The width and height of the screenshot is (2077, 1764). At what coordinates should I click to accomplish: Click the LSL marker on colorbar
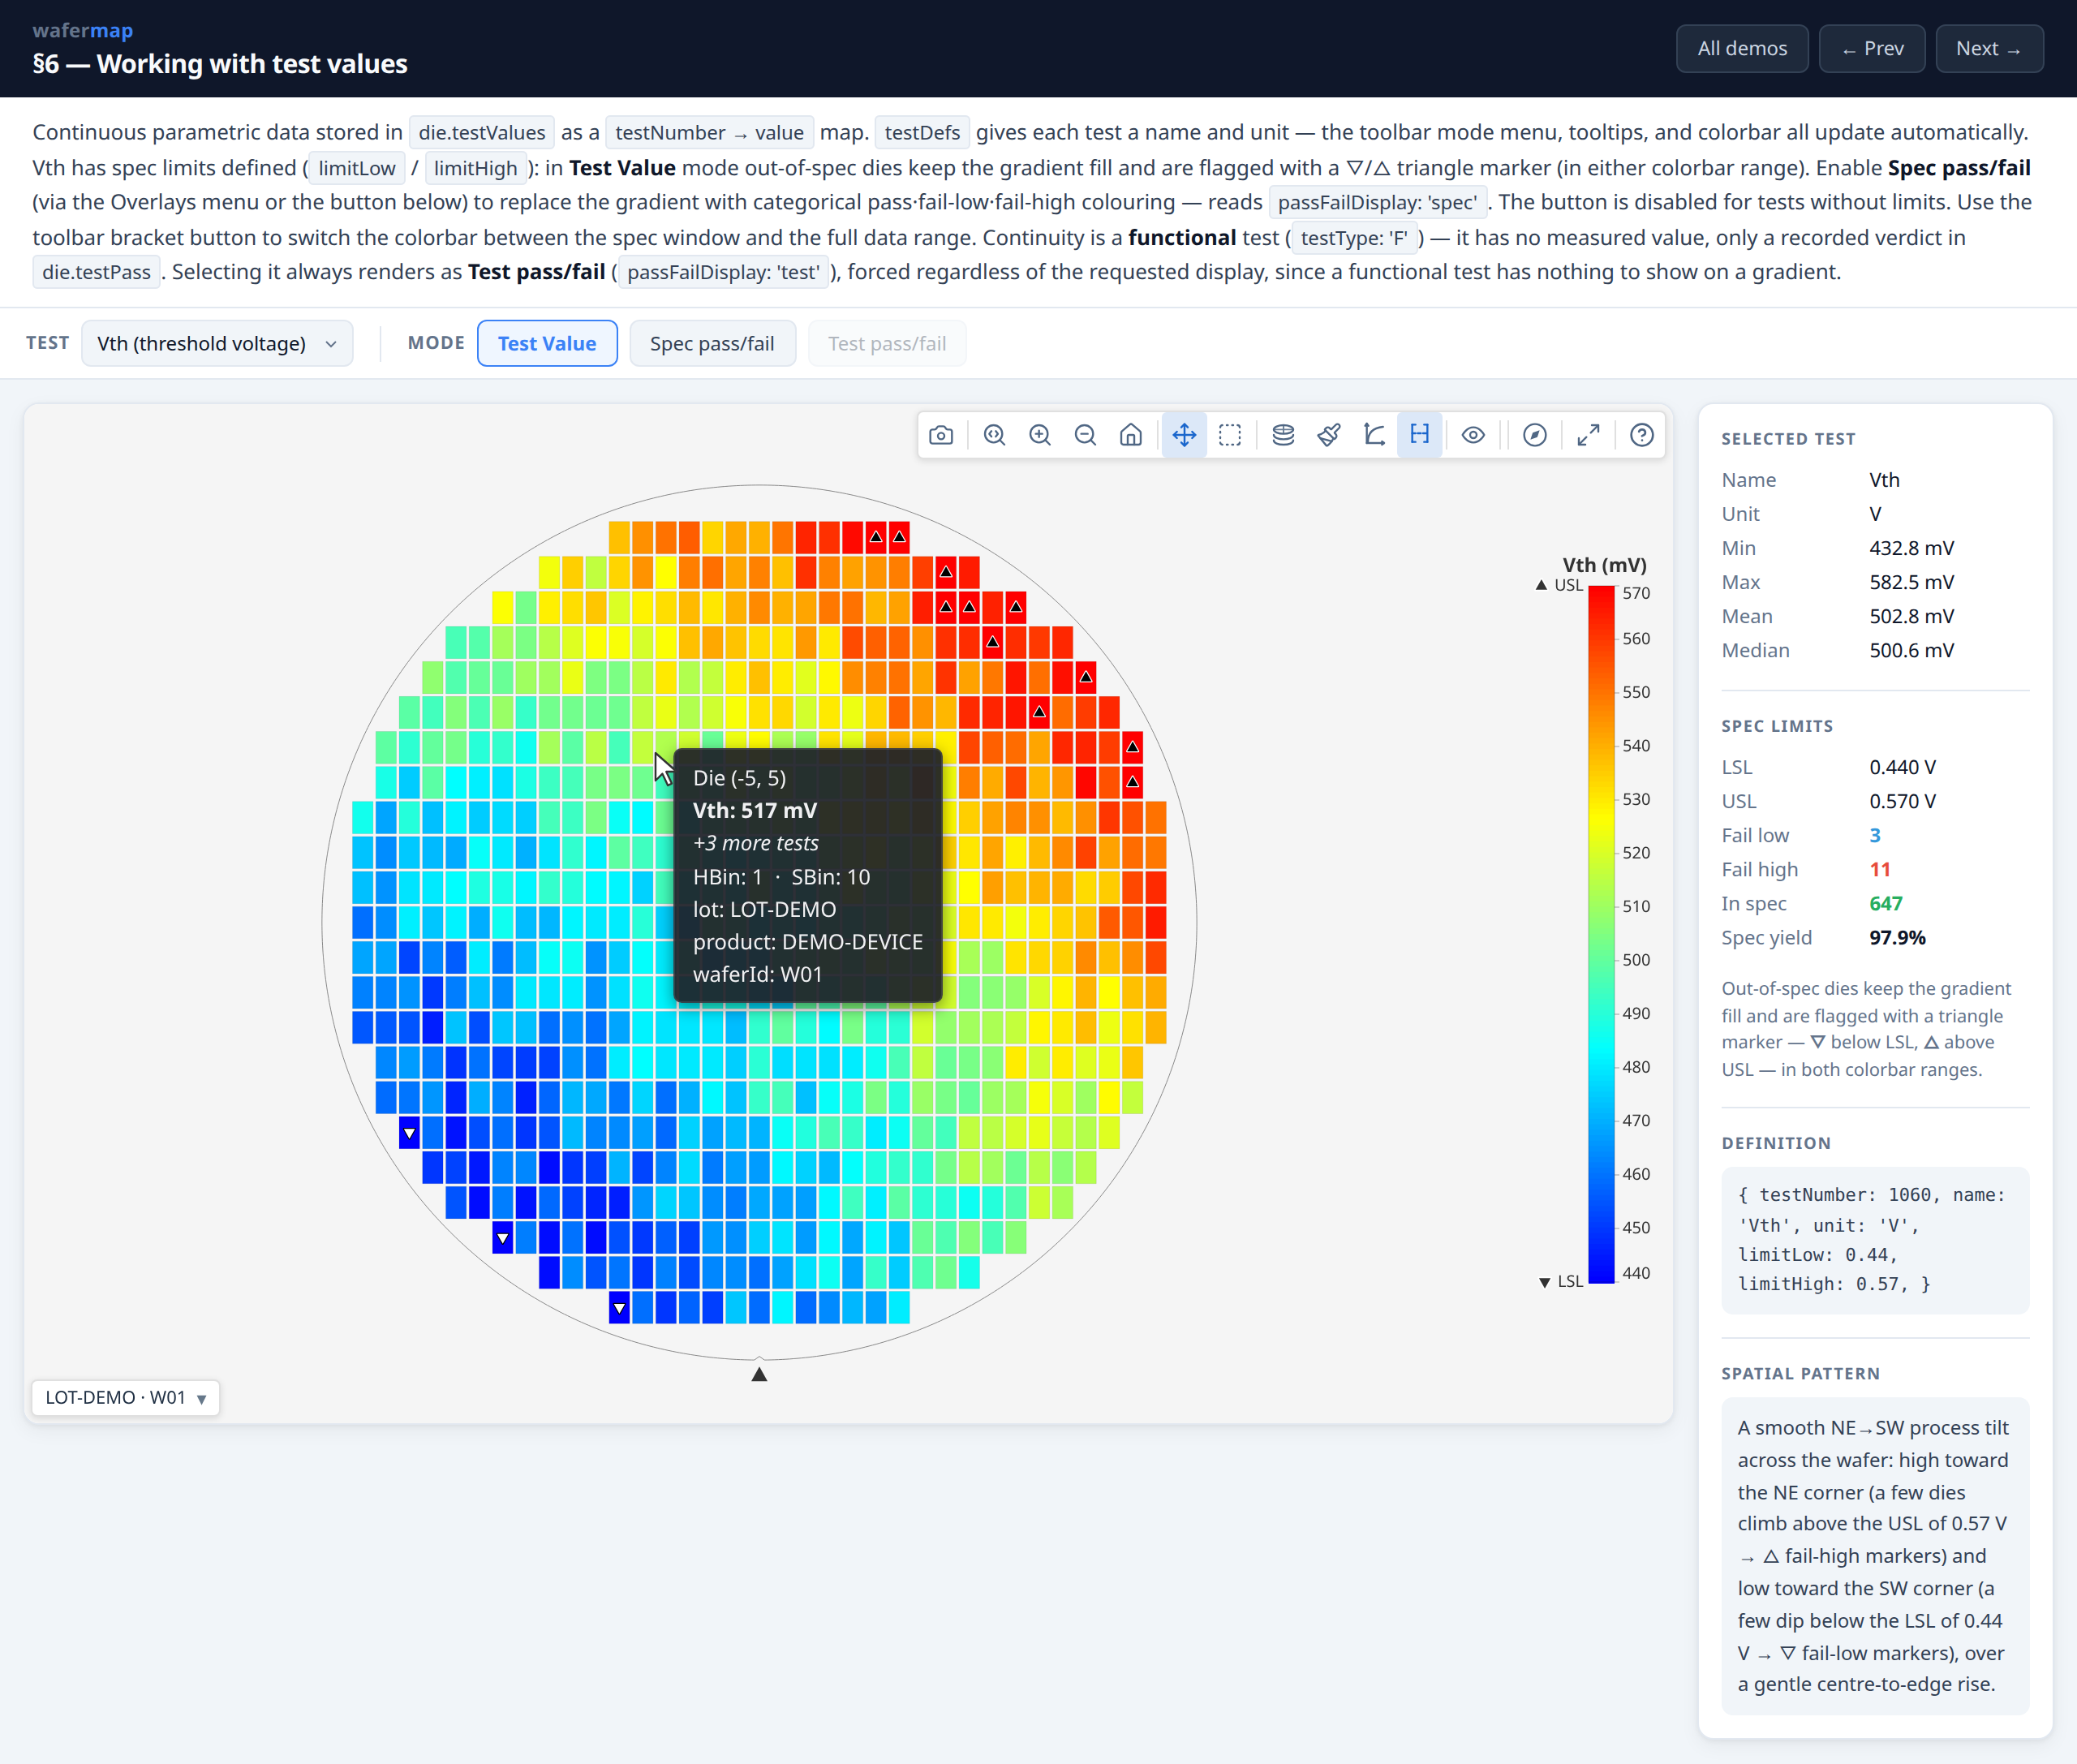click(1561, 1282)
